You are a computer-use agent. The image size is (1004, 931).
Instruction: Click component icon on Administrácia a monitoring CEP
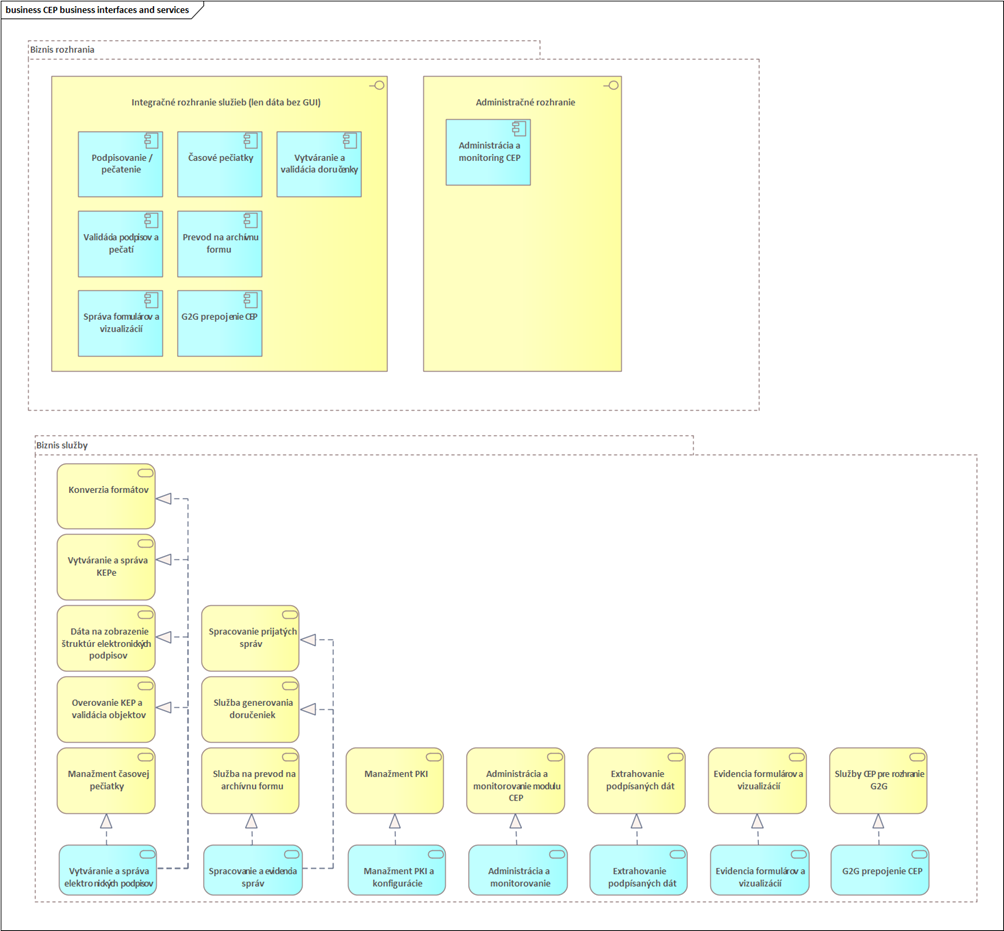[519, 128]
